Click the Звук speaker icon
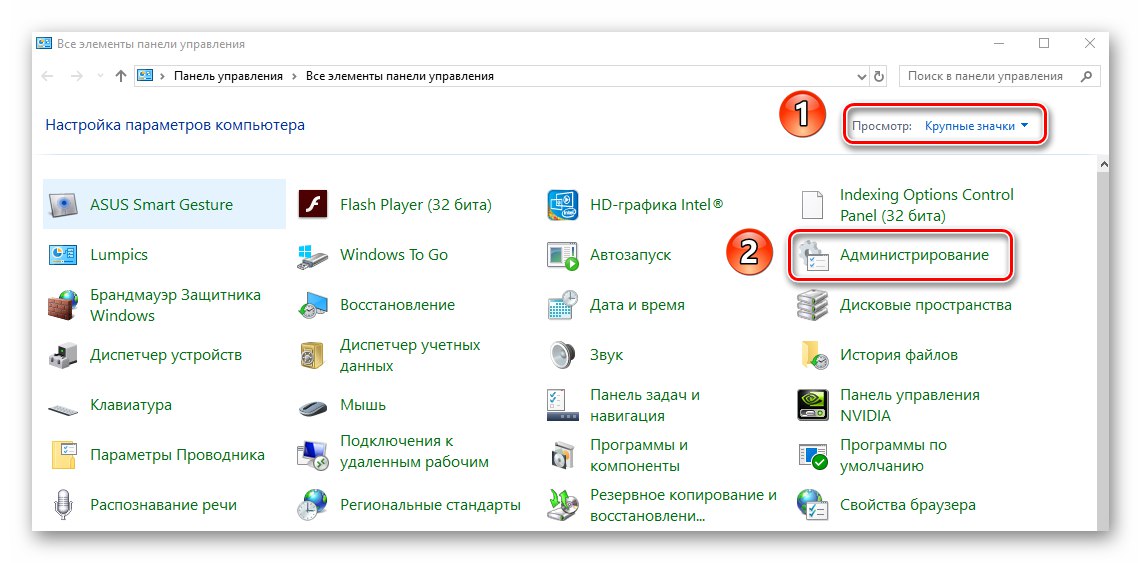This screenshot has height=563, width=1141. click(x=562, y=356)
